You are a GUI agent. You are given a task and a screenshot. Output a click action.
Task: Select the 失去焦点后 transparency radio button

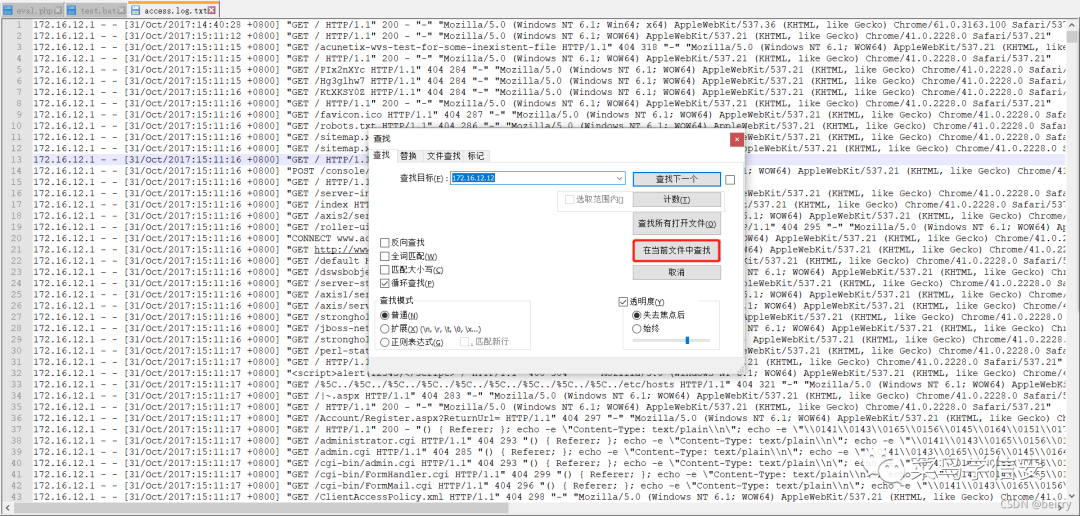636,315
